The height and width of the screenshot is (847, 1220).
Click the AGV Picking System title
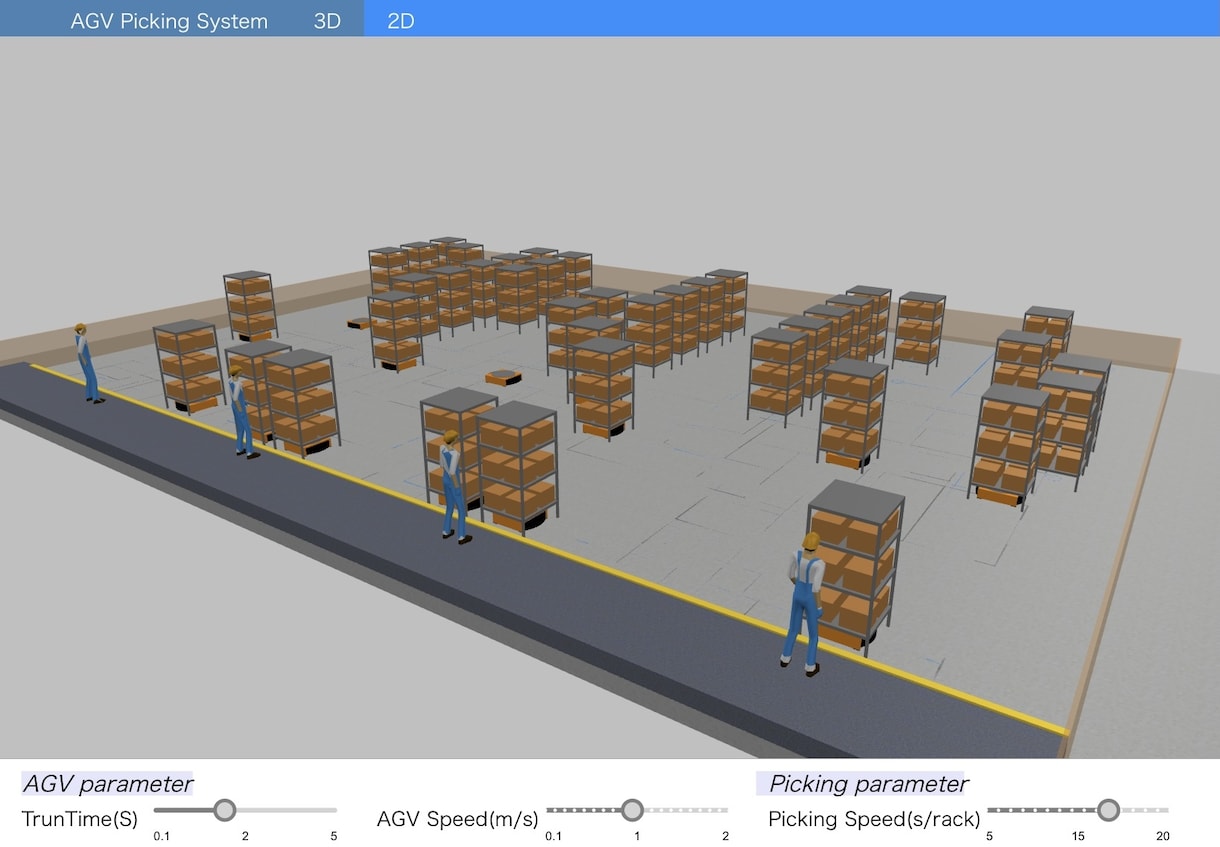coord(169,20)
